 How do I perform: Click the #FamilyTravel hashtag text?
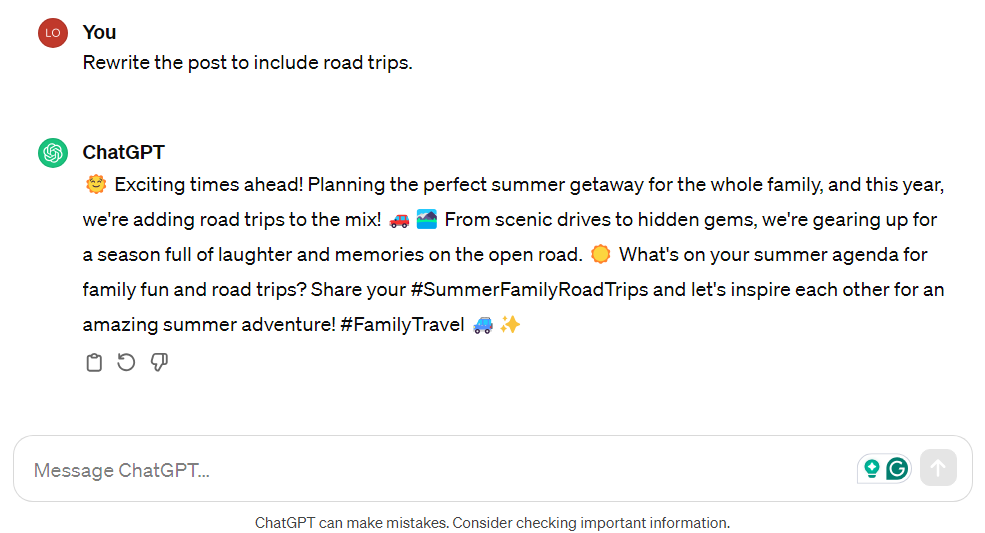402,325
